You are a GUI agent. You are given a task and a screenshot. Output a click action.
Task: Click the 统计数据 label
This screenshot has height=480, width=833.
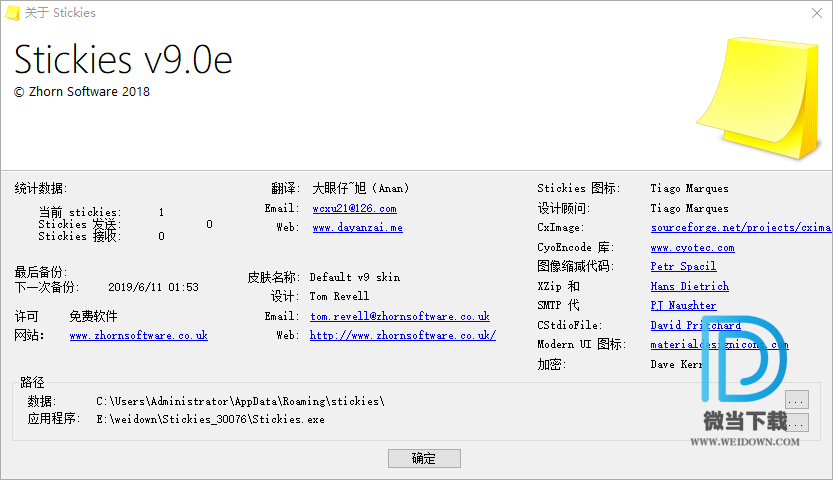[41, 188]
